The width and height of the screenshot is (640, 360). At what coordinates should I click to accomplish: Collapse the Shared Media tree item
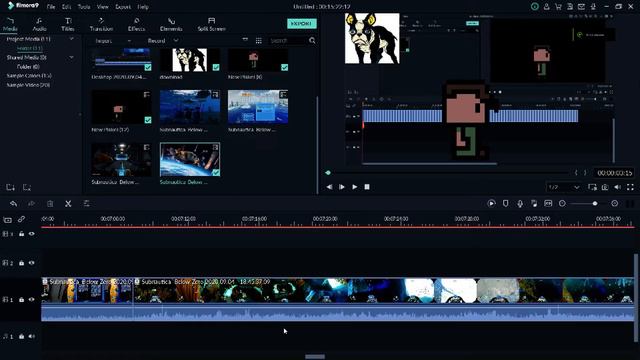click(71, 58)
